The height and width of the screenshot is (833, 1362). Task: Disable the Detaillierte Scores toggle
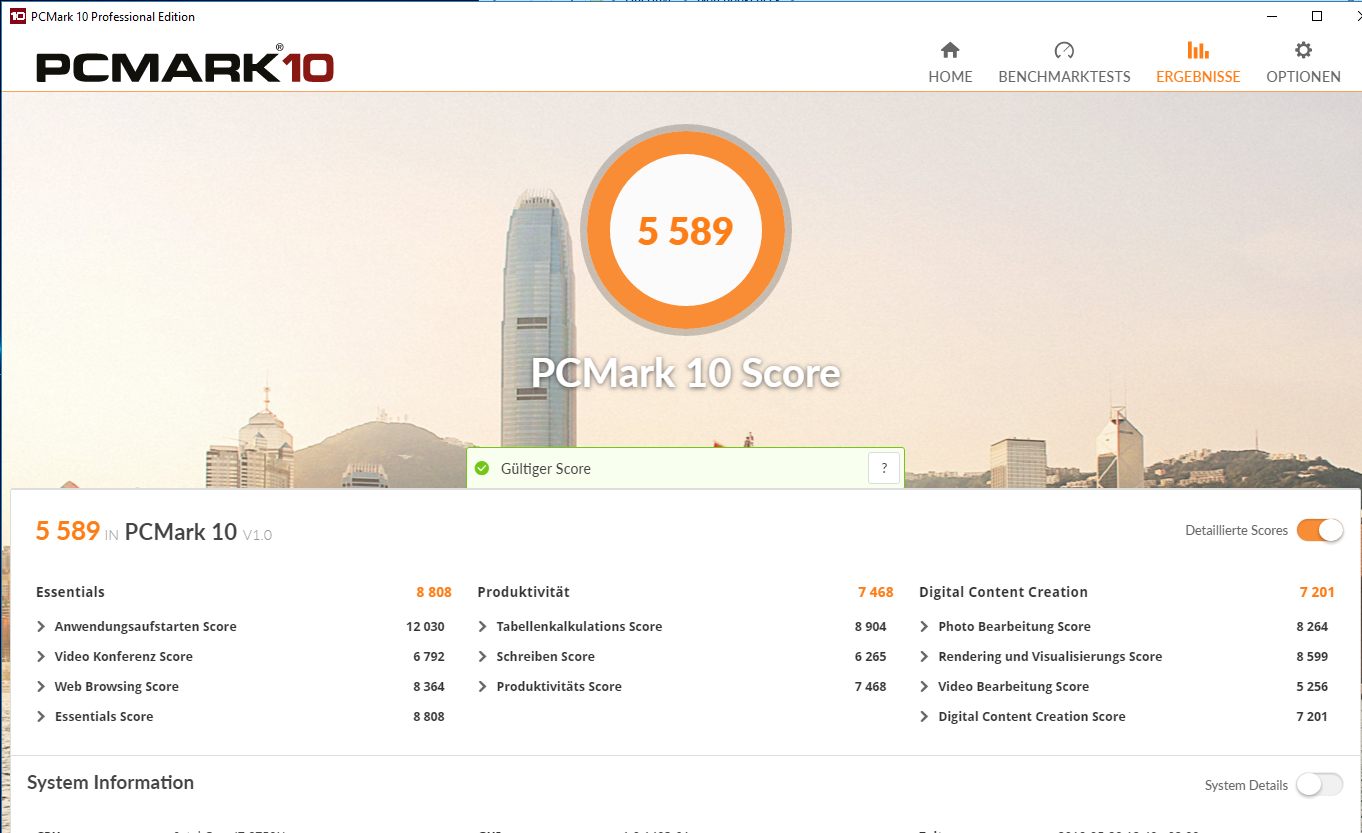1319,531
